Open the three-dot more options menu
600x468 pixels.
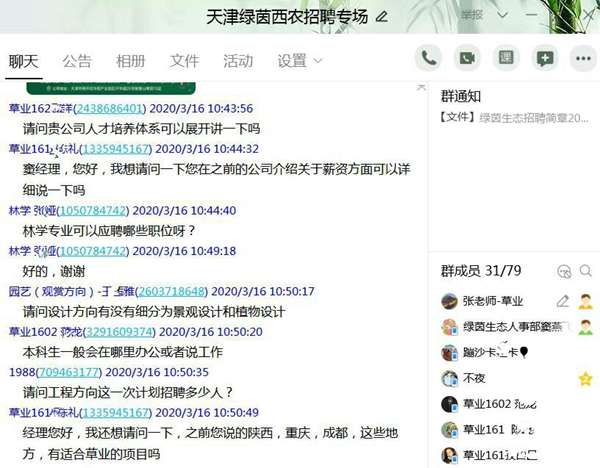pos(582,58)
